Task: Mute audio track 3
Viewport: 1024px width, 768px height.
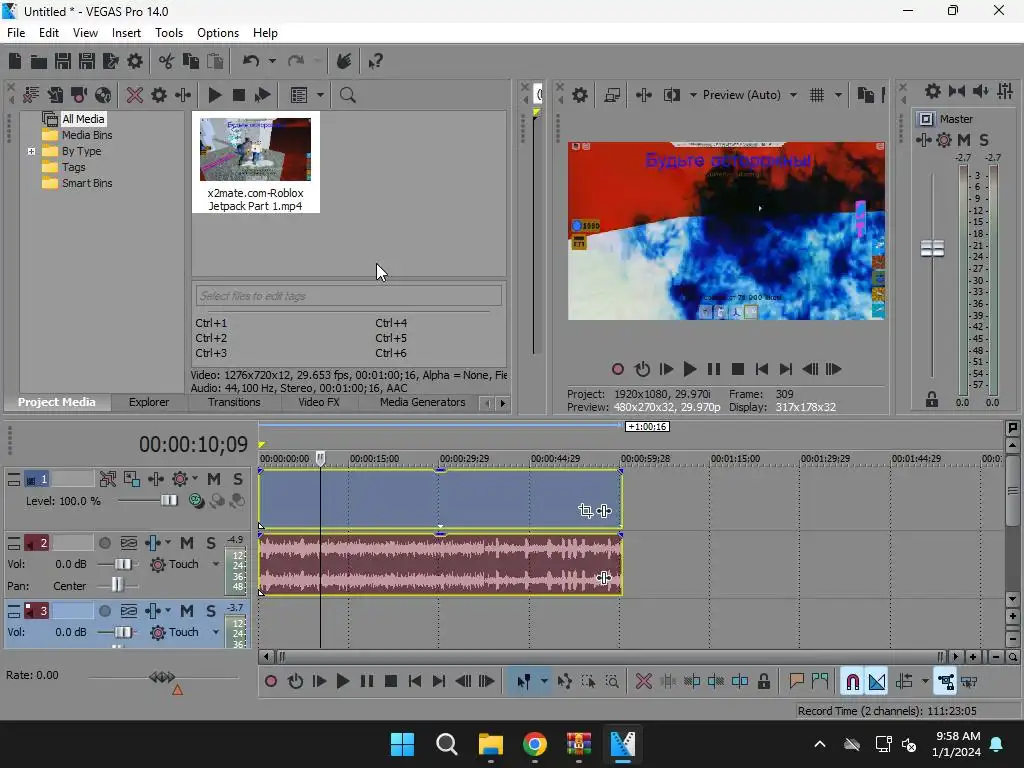Action: pos(187,611)
